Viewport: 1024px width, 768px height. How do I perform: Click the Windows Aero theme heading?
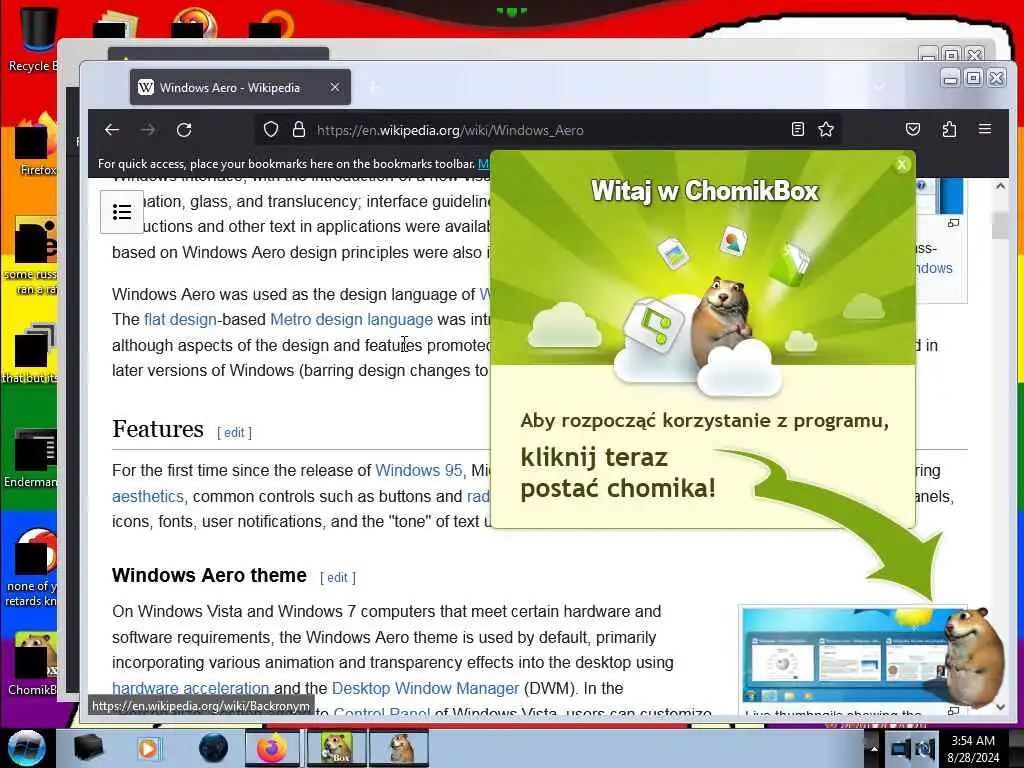coord(209,575)
